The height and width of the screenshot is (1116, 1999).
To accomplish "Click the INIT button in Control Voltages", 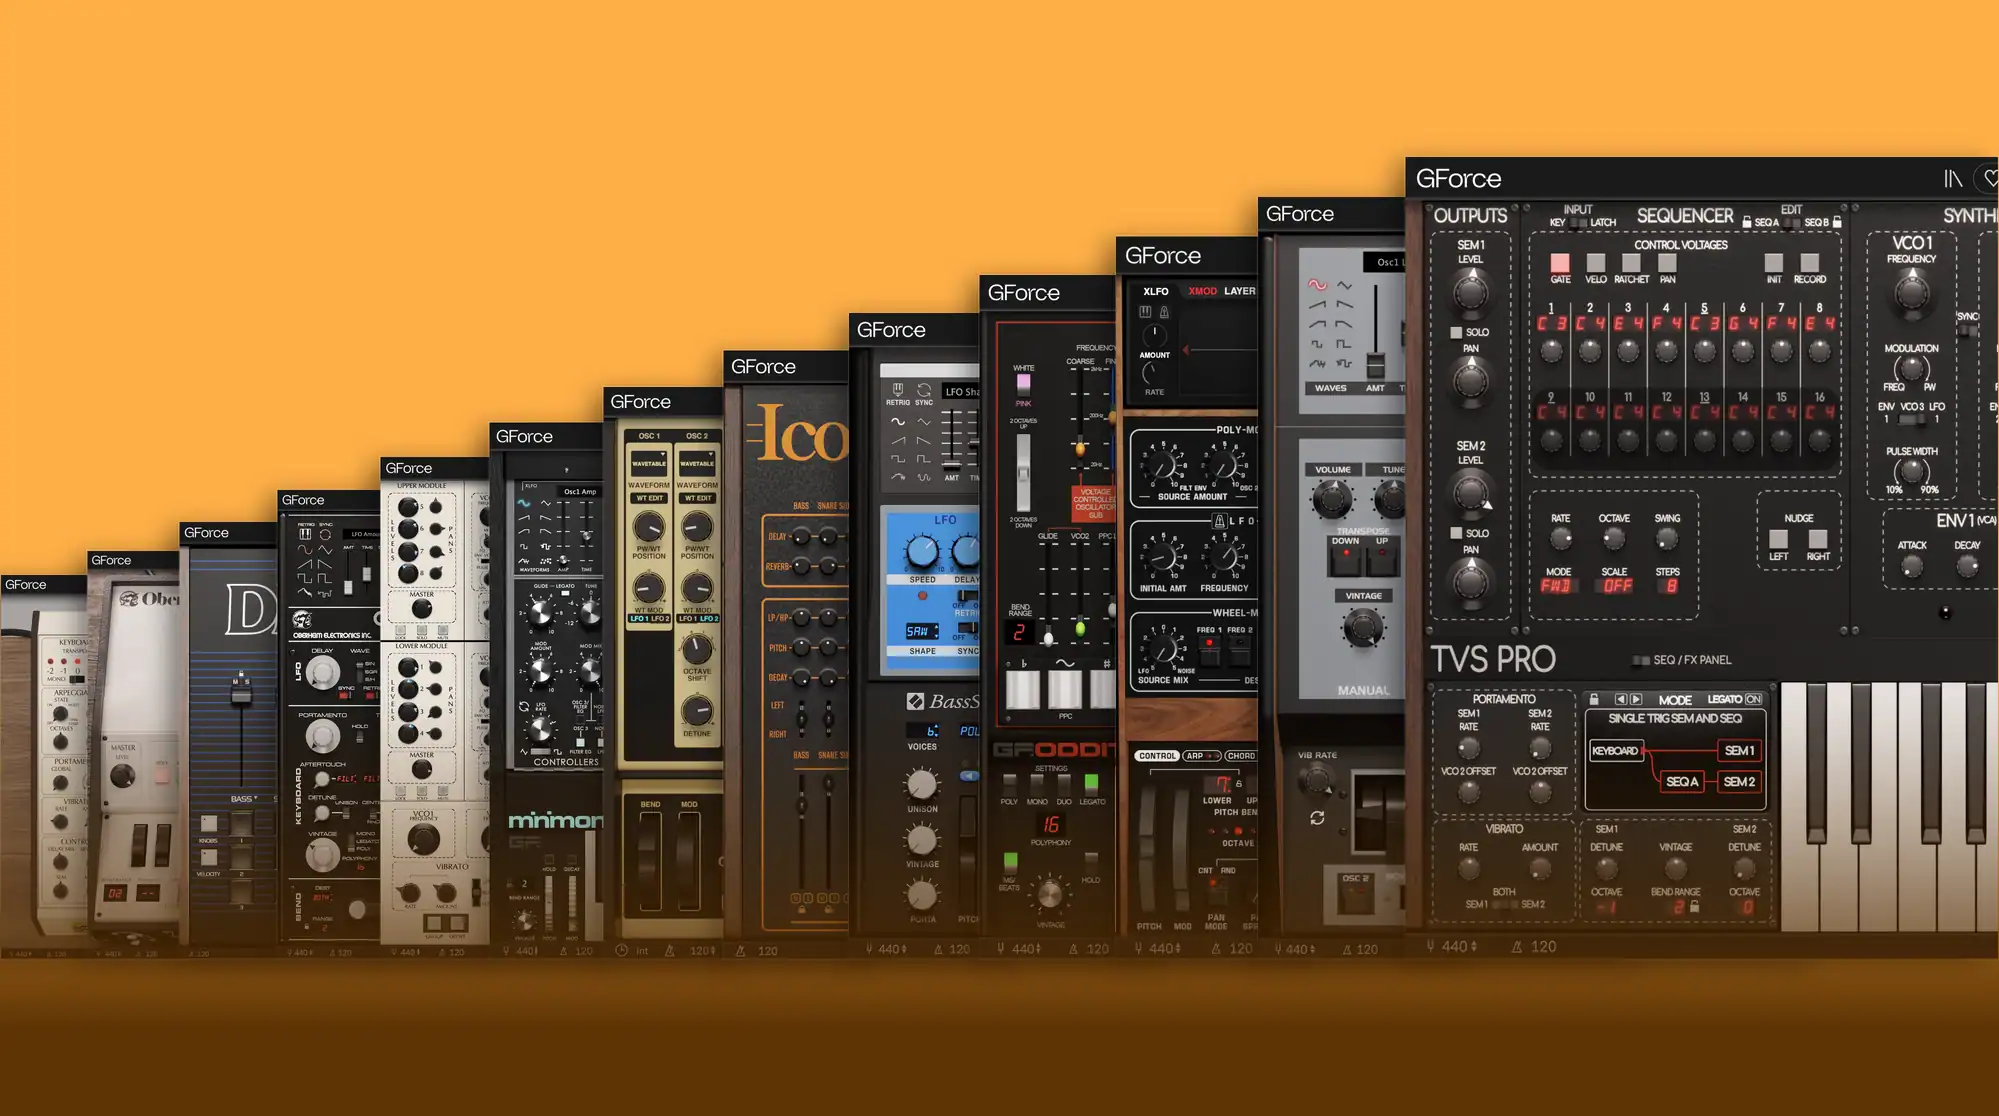I will (1773, 263).
